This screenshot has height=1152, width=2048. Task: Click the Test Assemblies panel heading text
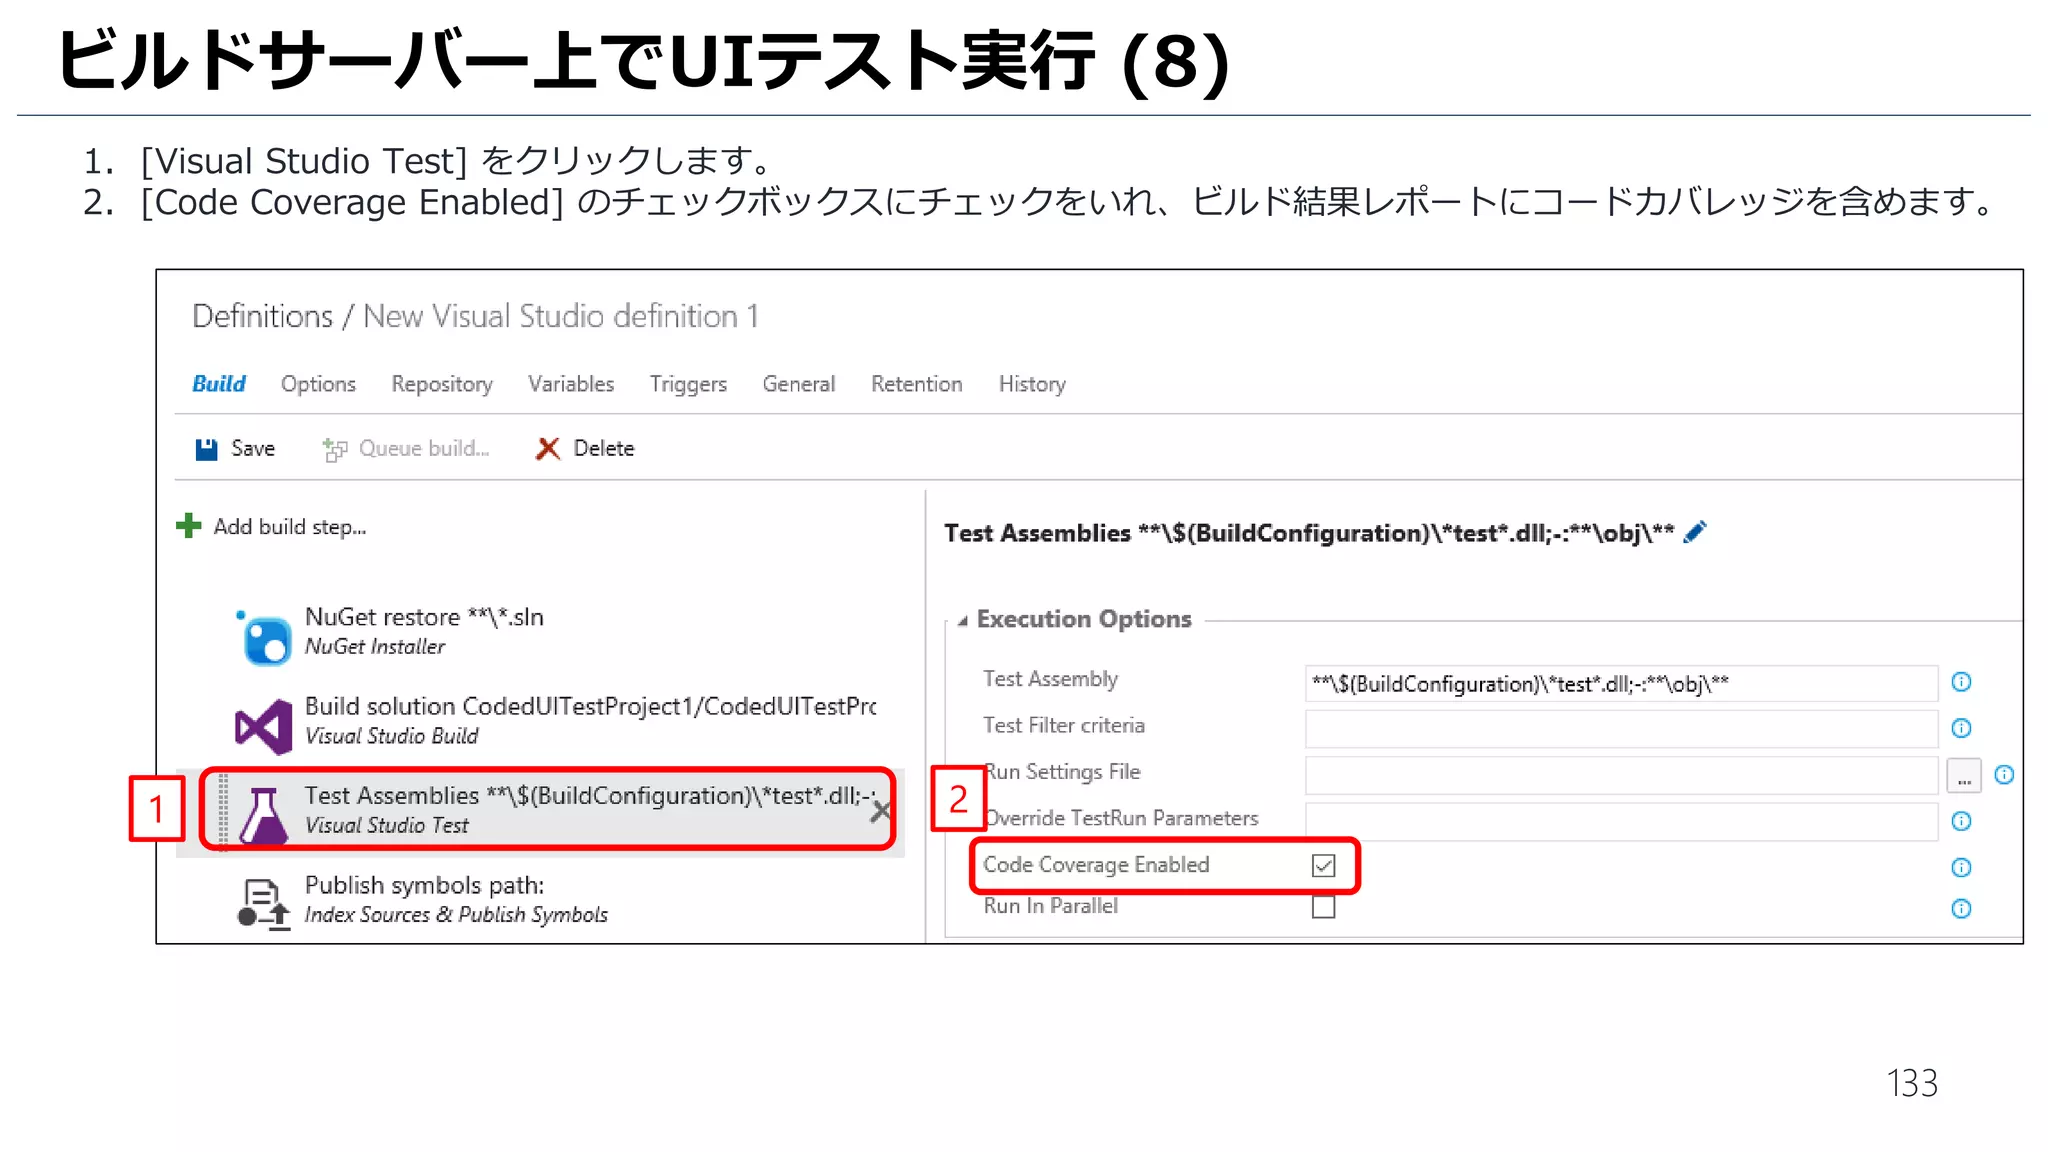point(1309,533)
